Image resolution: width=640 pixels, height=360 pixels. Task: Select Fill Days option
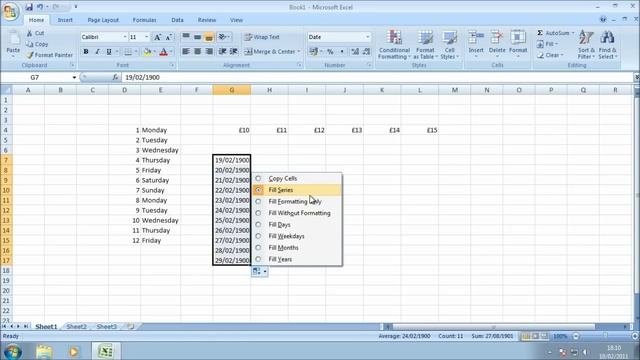click(x=297, y=224)
